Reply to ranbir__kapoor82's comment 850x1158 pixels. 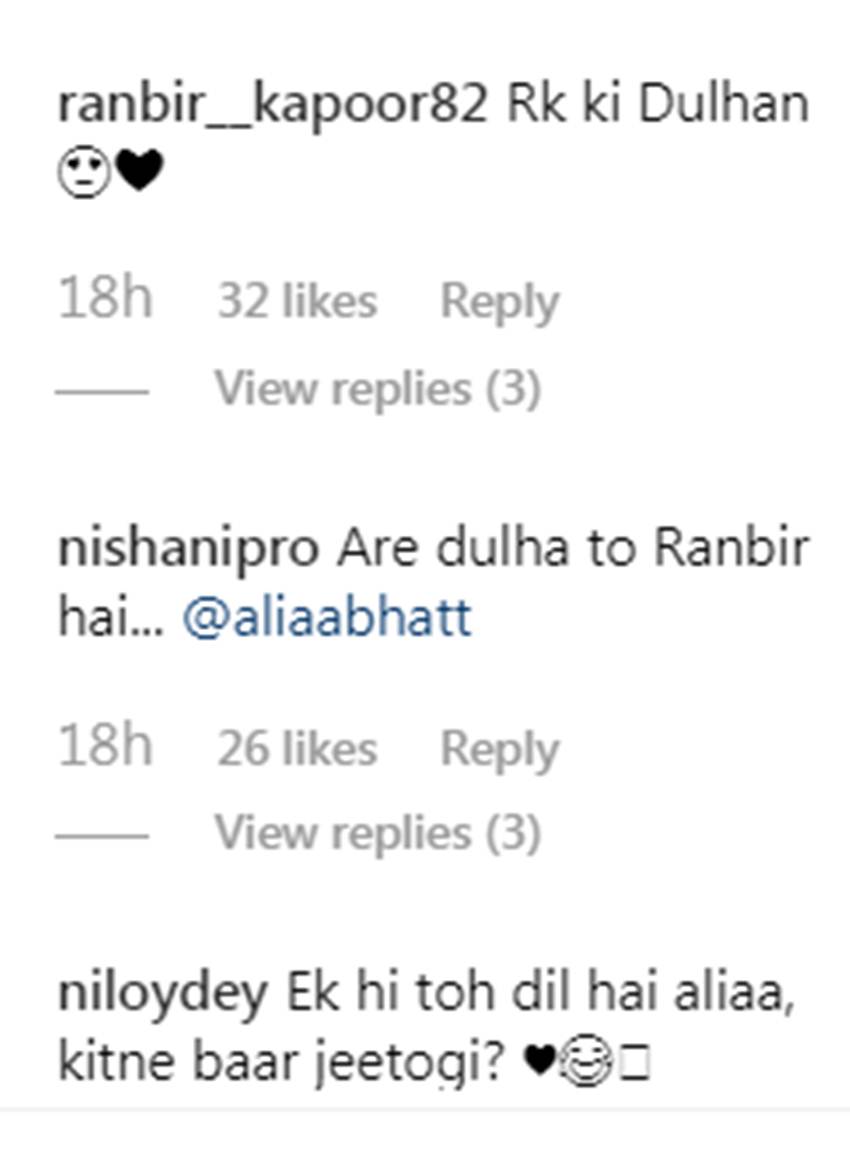(500, 302)
